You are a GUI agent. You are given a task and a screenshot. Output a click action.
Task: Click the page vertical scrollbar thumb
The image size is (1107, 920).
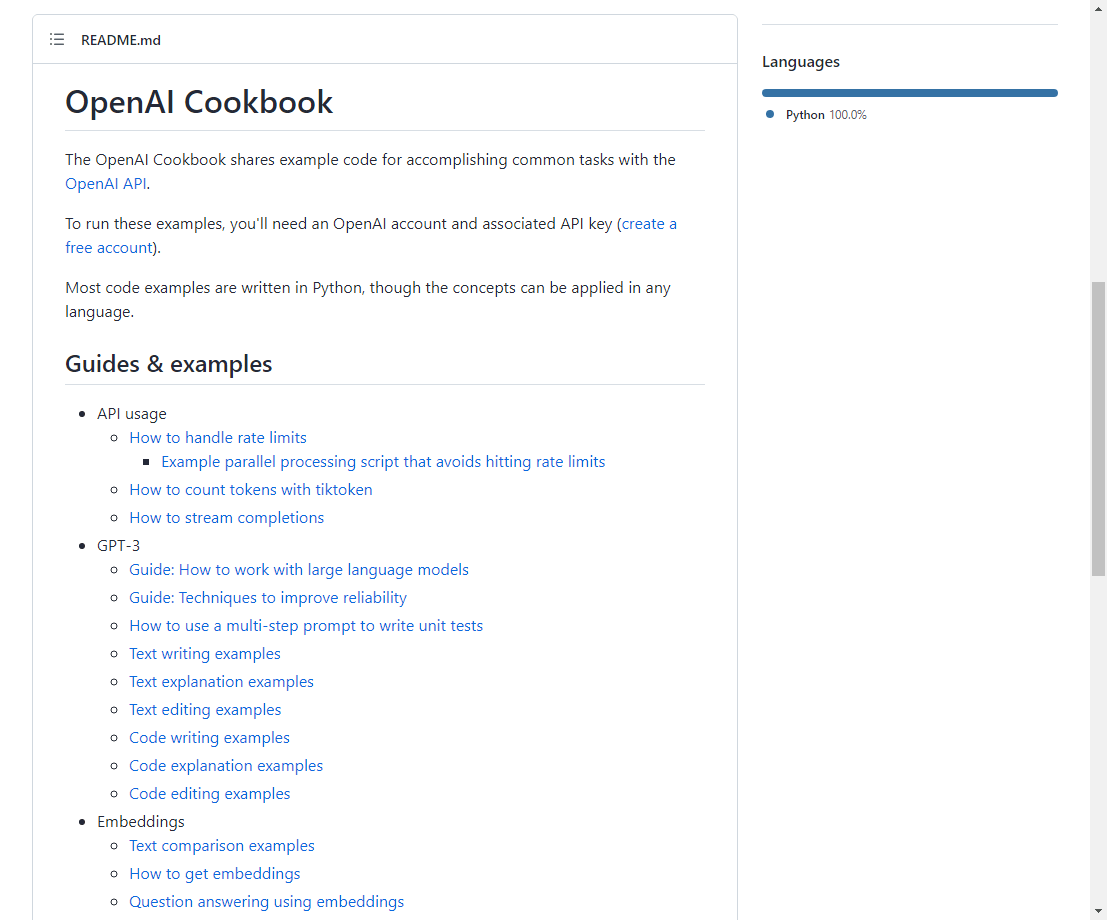(1098, 428)
